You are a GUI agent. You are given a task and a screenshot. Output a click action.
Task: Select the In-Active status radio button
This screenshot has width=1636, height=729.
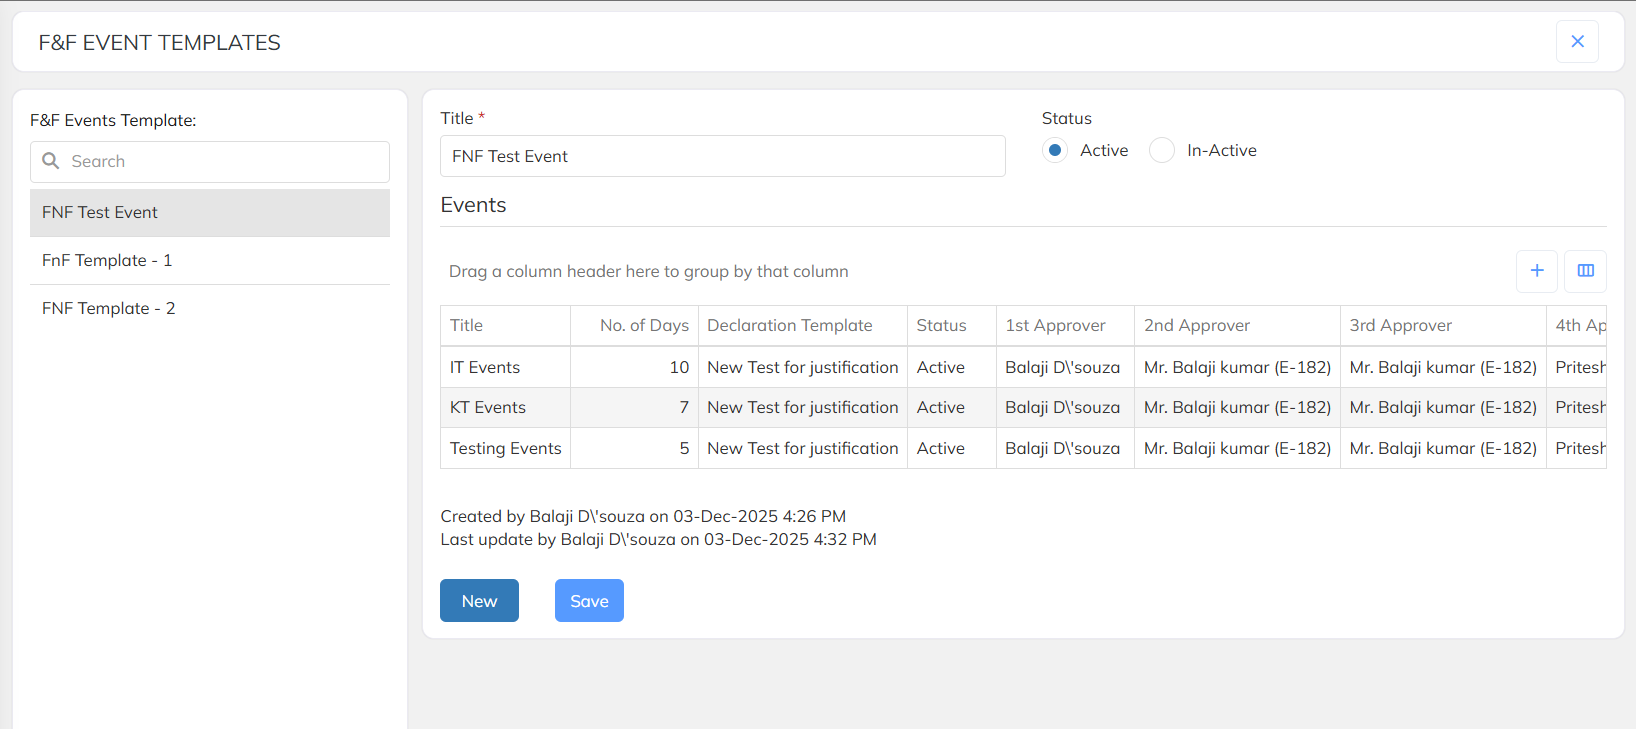click(x=1162, y=151)
